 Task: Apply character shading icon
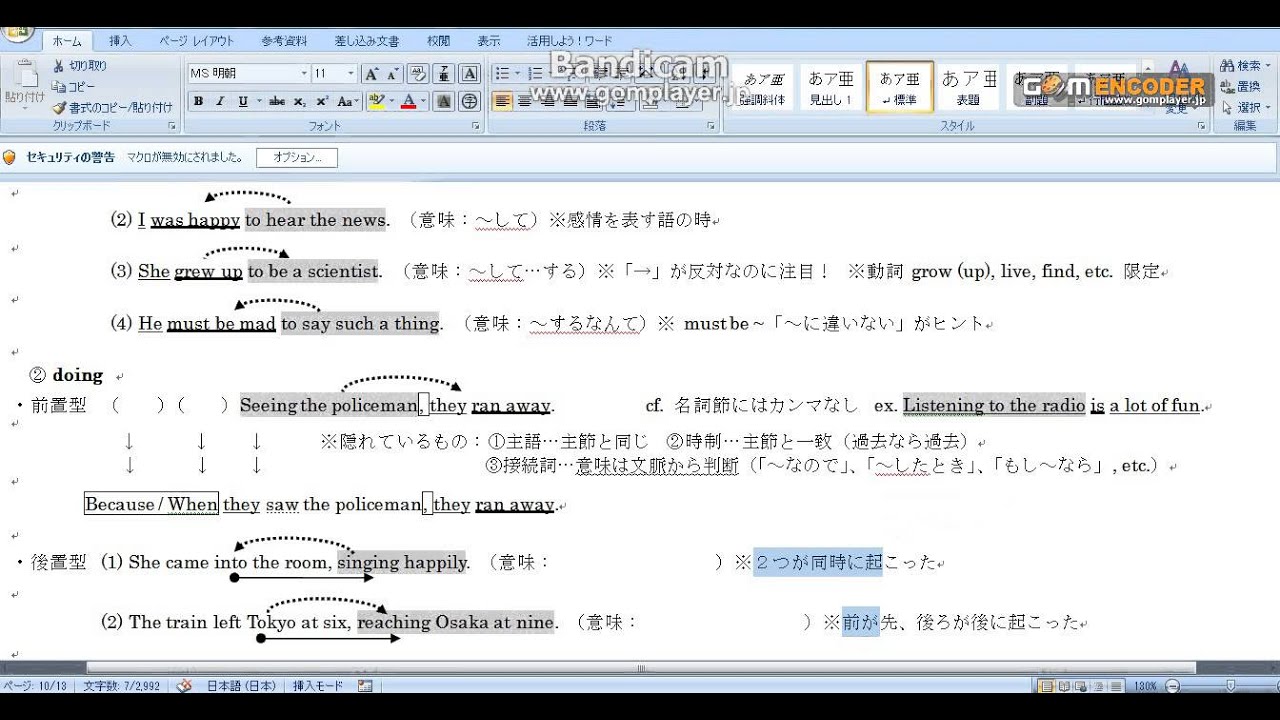[x=444, y=102]
